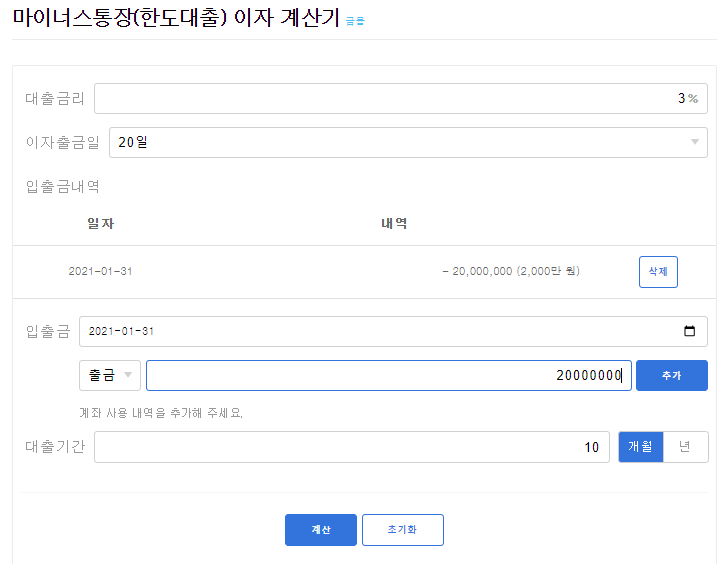This screenshot has width=720, height=564.
Task: Open the calendar picker in the date field
Action: pyautogui.click(x=689, y=331)
